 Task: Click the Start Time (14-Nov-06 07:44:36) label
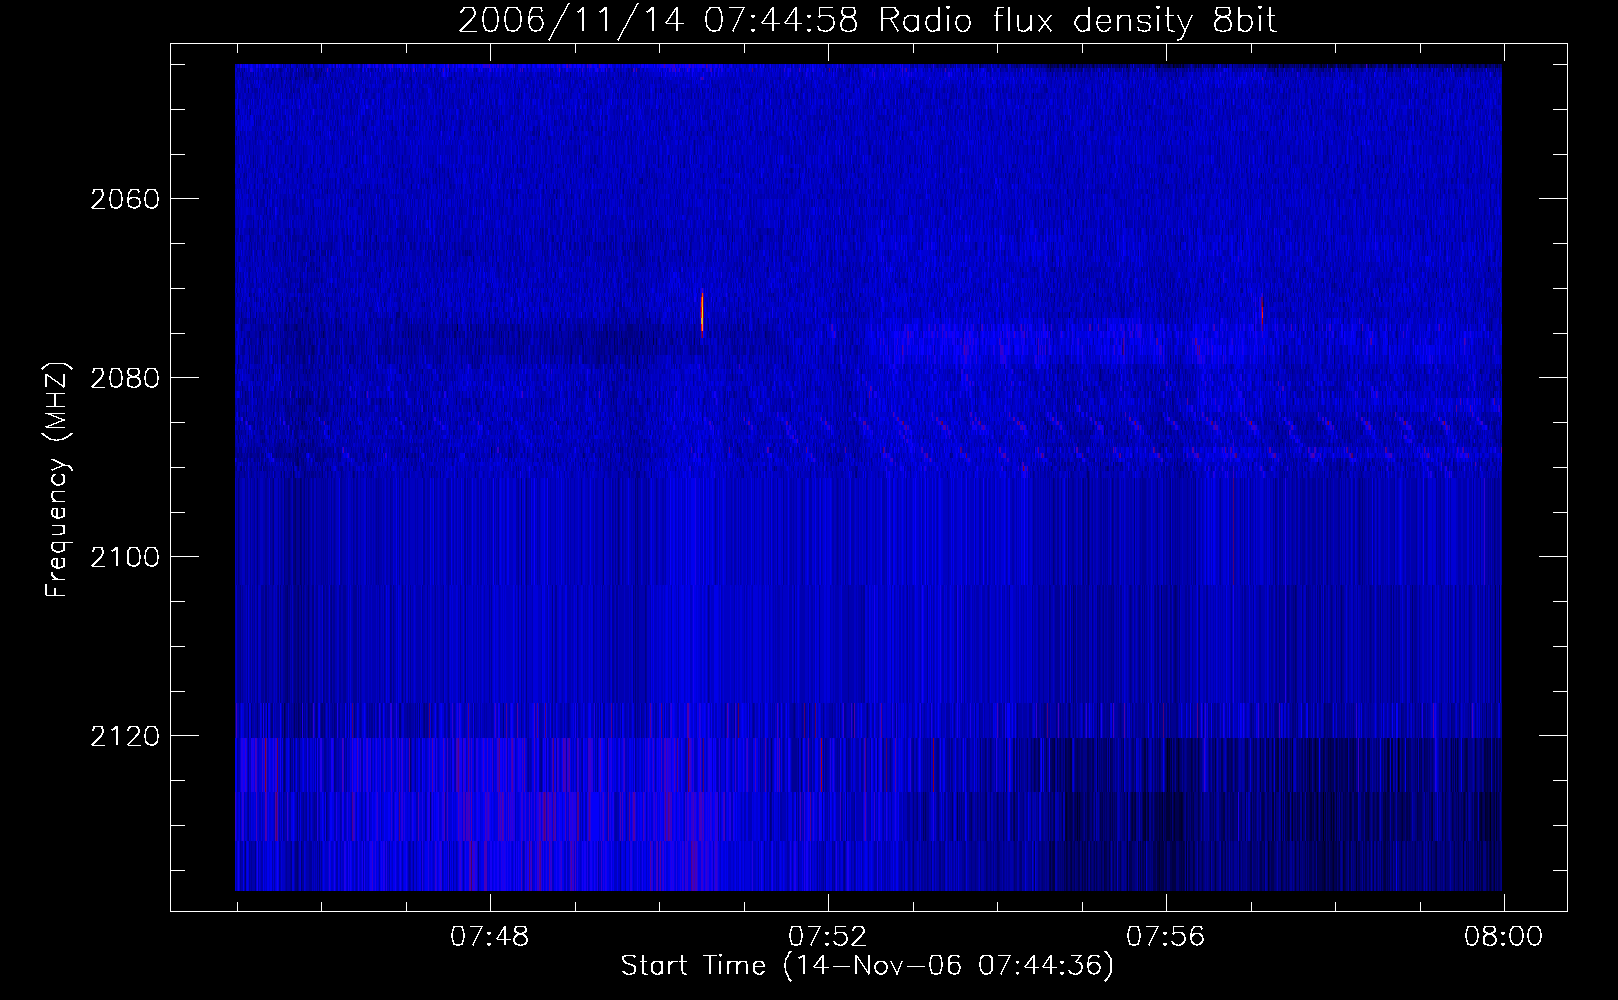[x=867, y=966]
